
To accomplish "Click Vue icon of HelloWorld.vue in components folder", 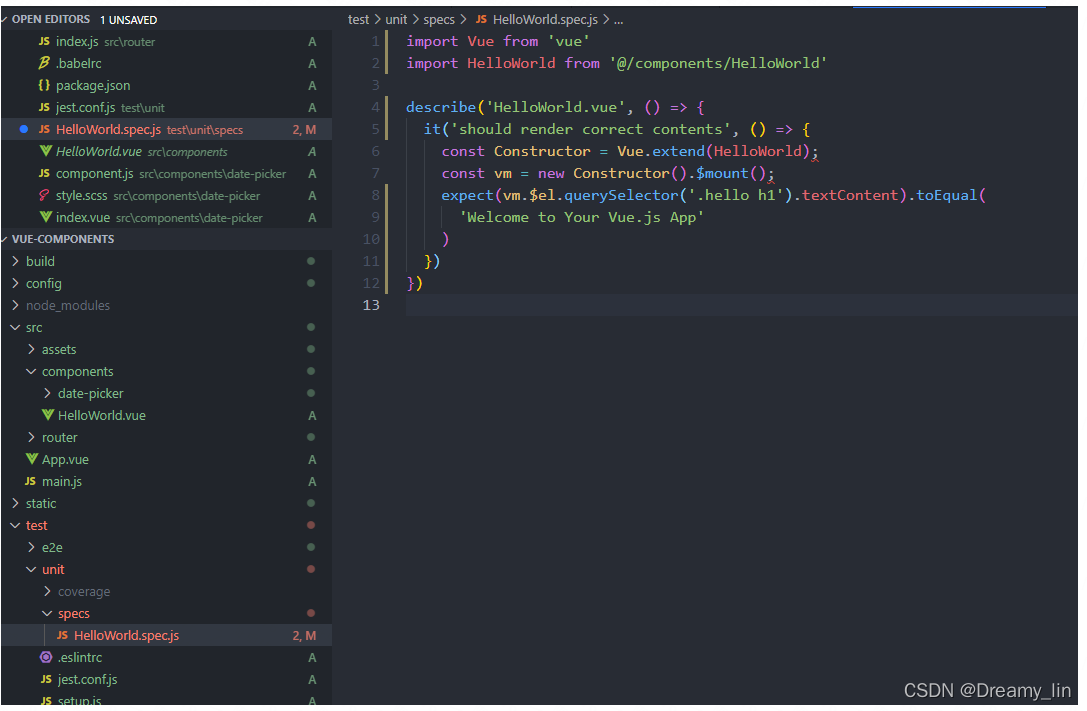I will [x=48, y=415].
